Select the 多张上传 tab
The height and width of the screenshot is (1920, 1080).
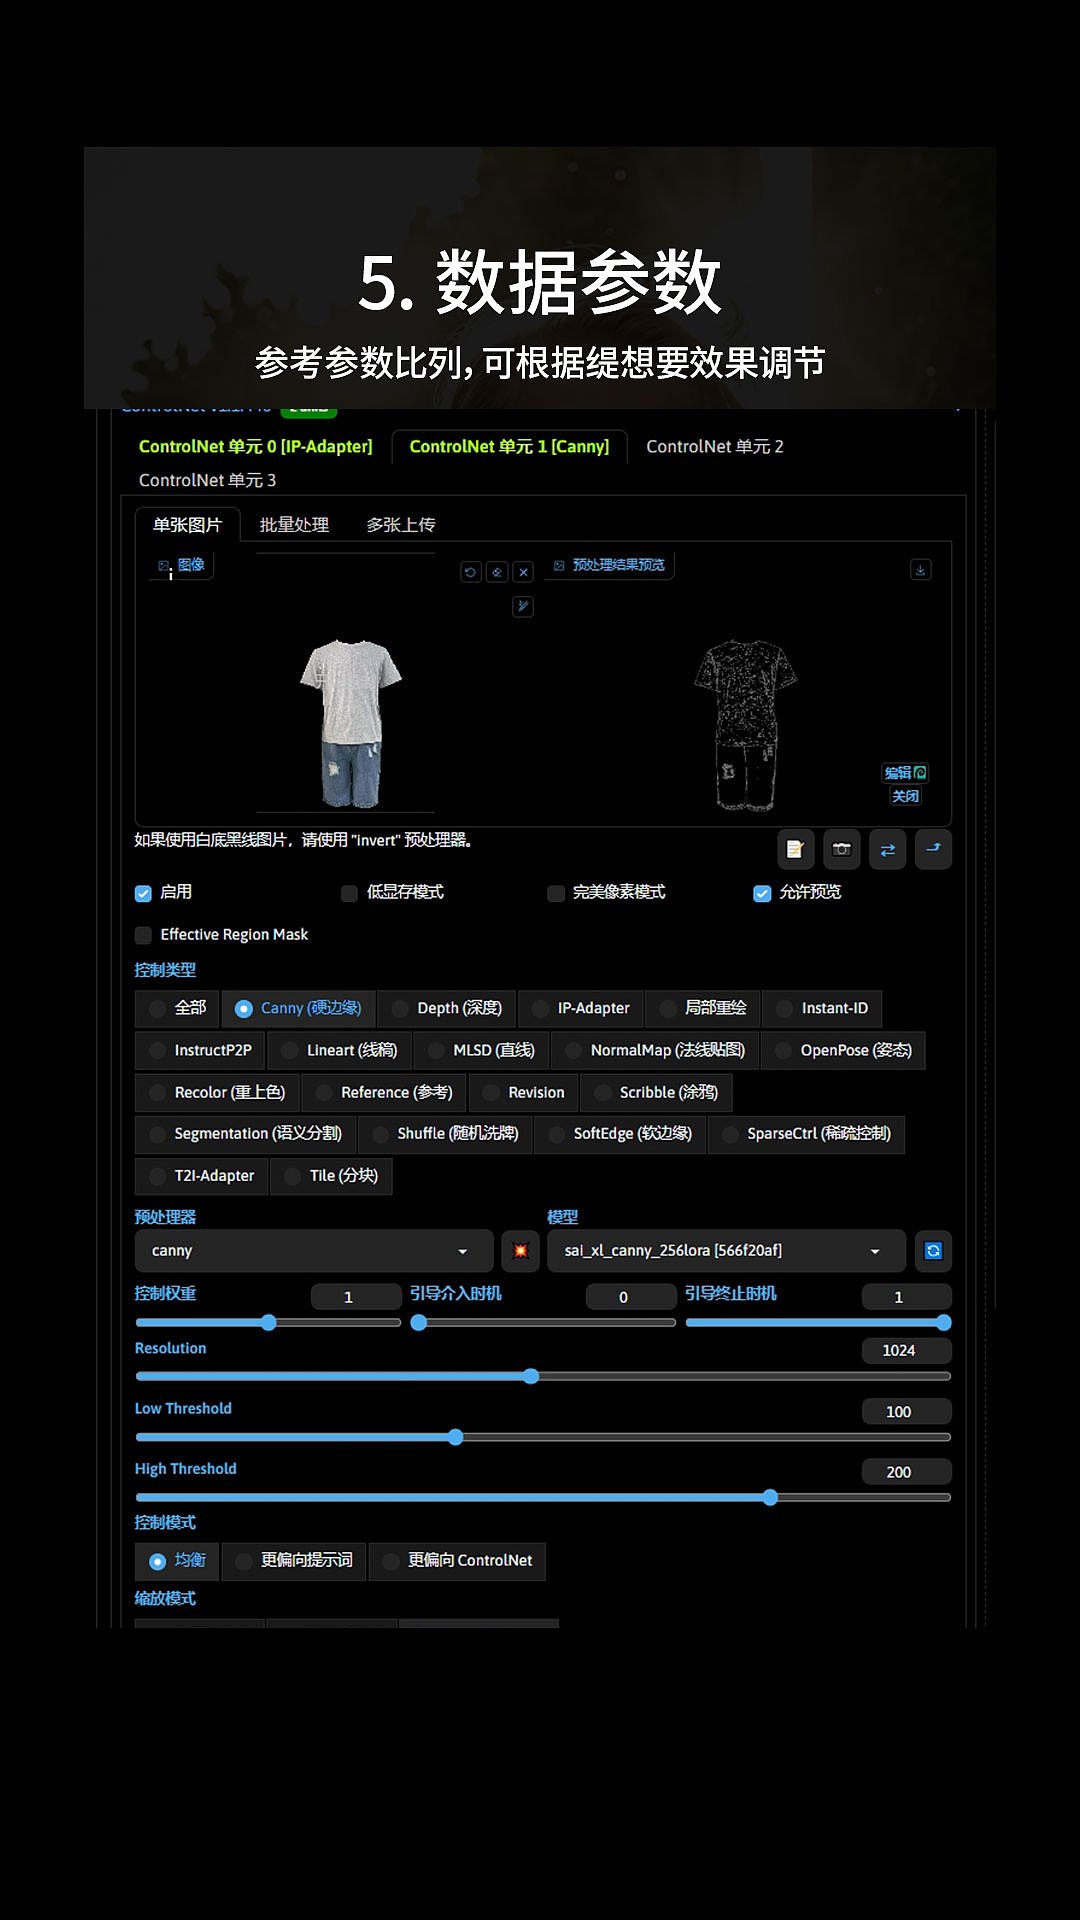400,525
